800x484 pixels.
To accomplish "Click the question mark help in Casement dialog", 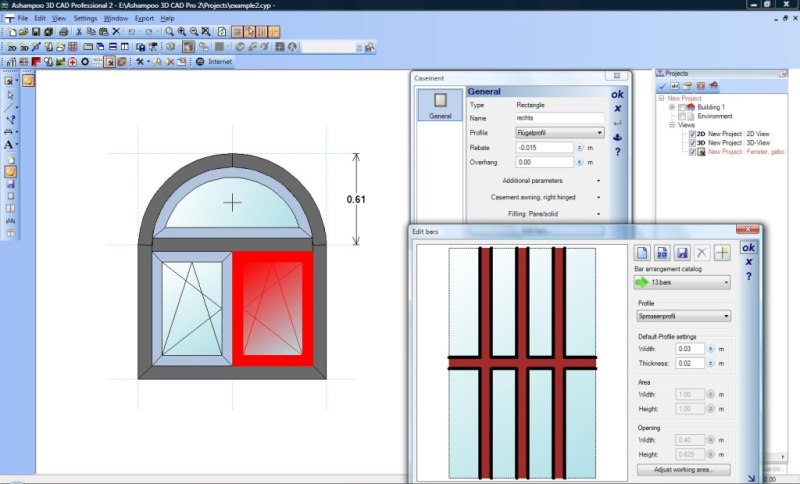I will [x=617, y=152].
